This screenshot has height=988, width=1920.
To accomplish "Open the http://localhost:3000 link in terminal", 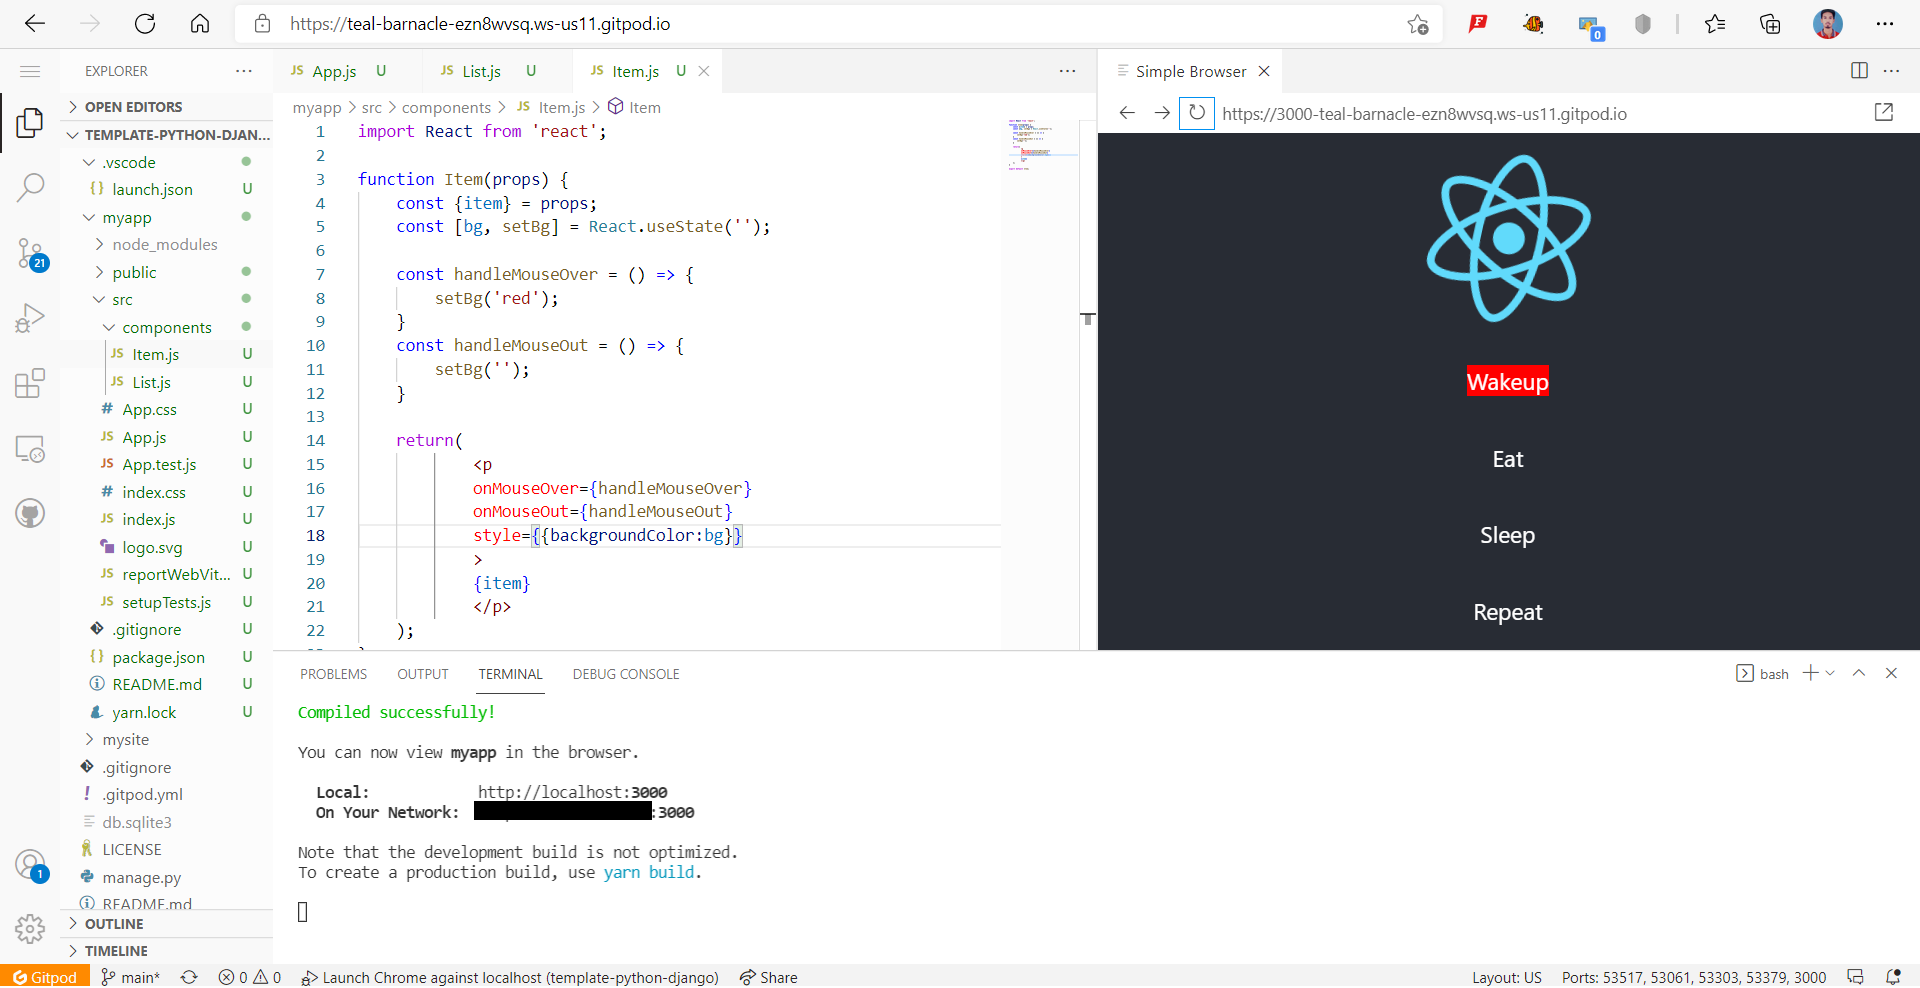I will tap(572, 792).
